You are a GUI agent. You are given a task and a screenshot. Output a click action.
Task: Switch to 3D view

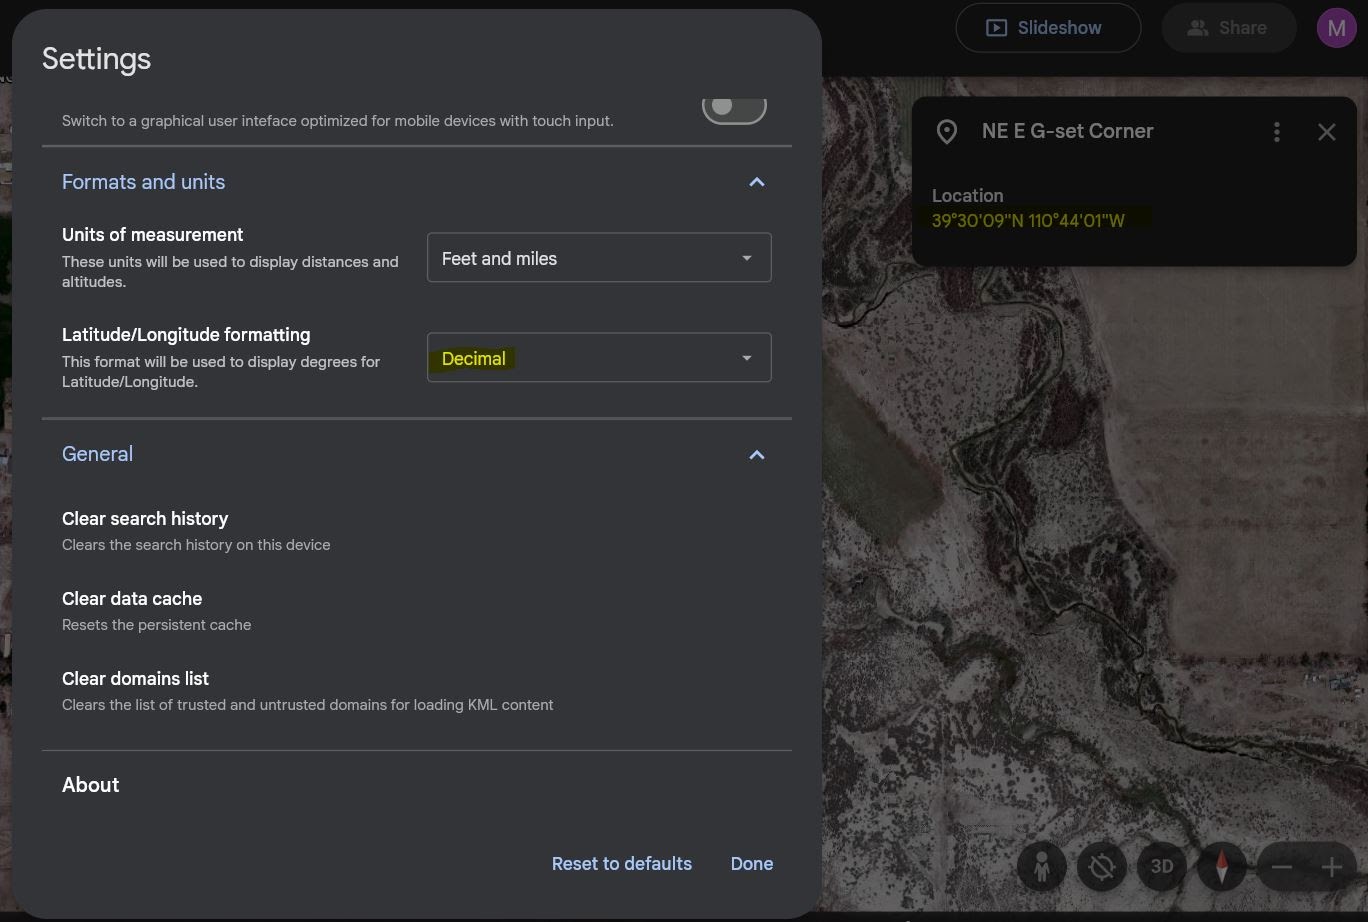(x=1161, y=867)
